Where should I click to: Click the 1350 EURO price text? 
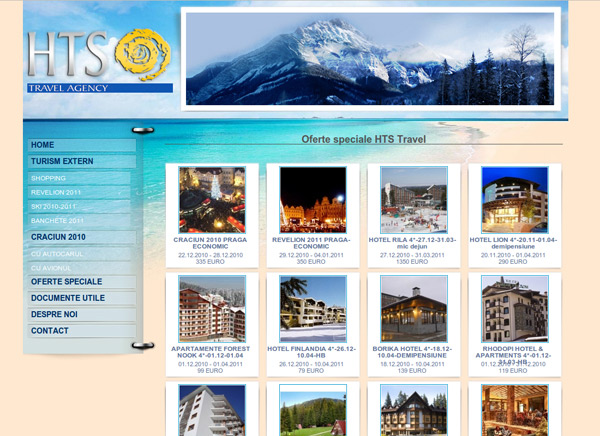click(x=412, y=262)
